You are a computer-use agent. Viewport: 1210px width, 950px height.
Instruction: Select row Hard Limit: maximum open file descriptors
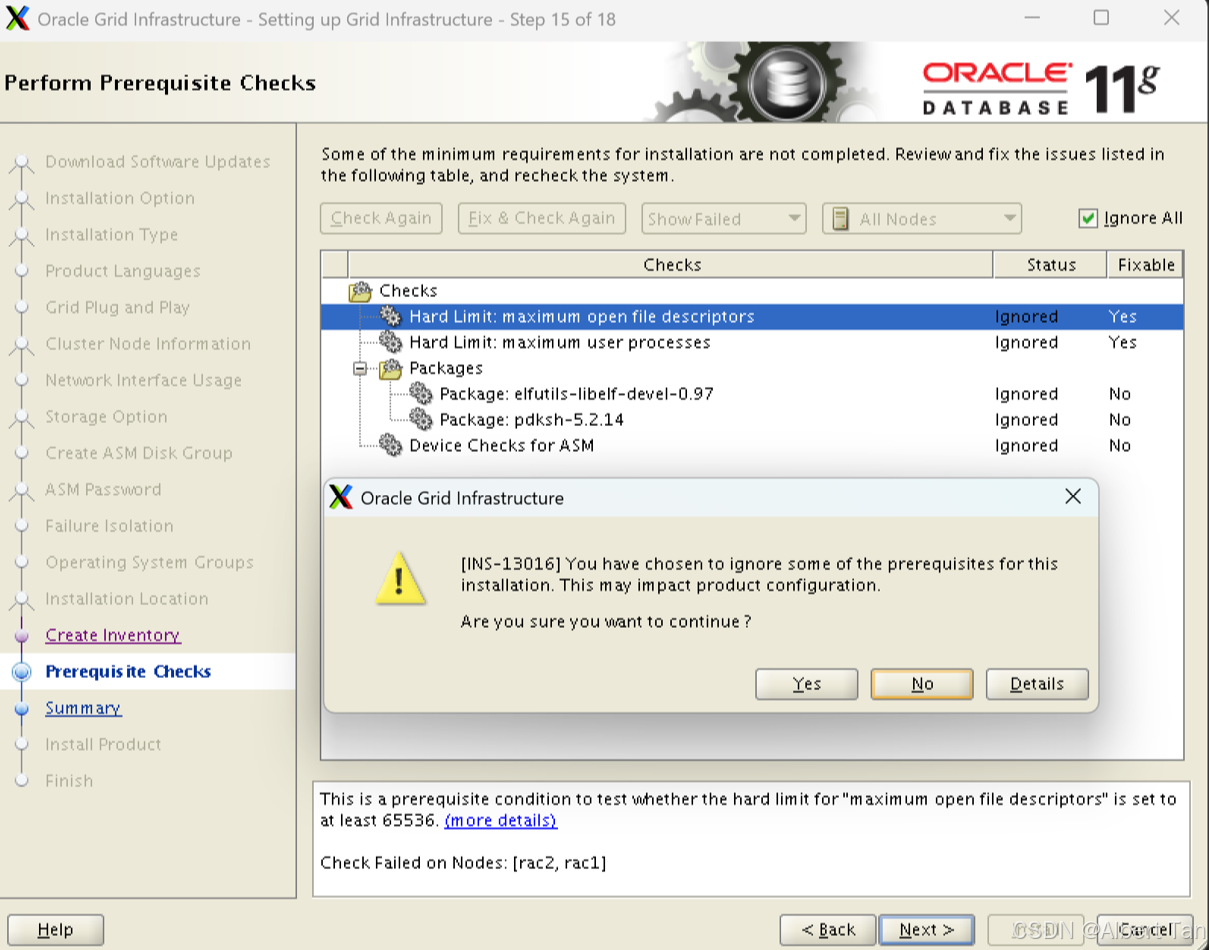point(752,317)
